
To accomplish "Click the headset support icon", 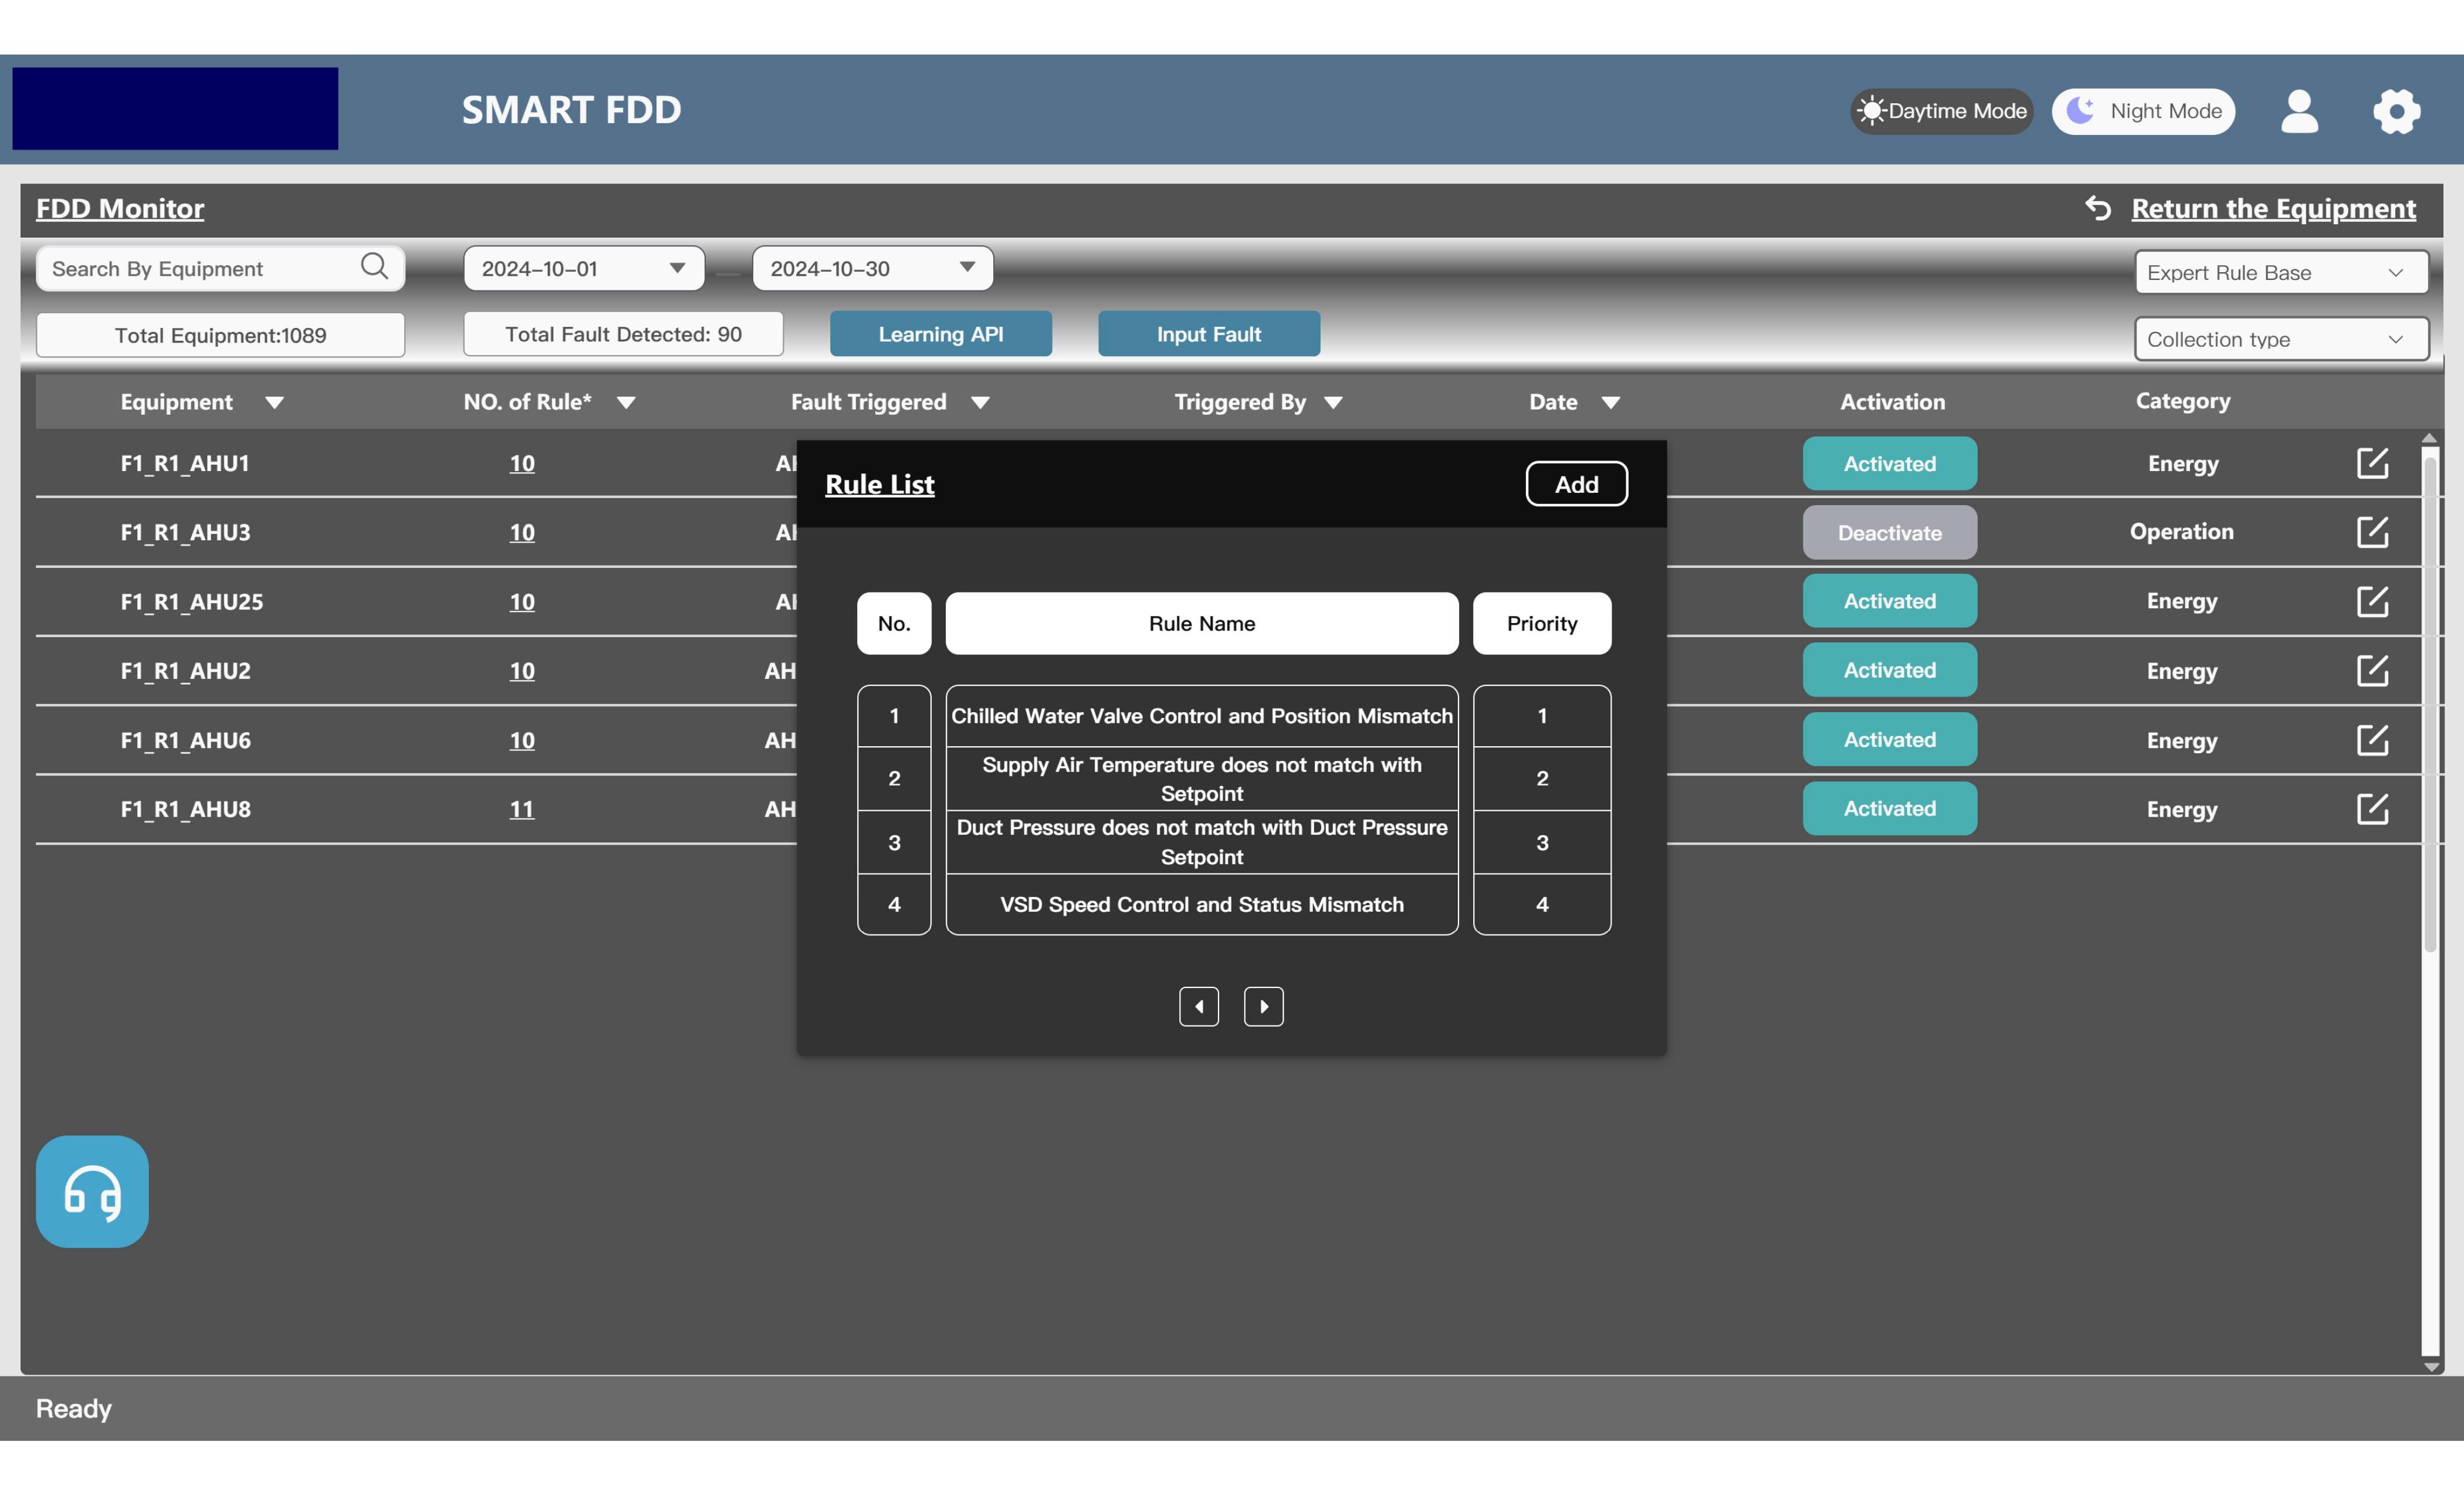I will point(92,1191).
